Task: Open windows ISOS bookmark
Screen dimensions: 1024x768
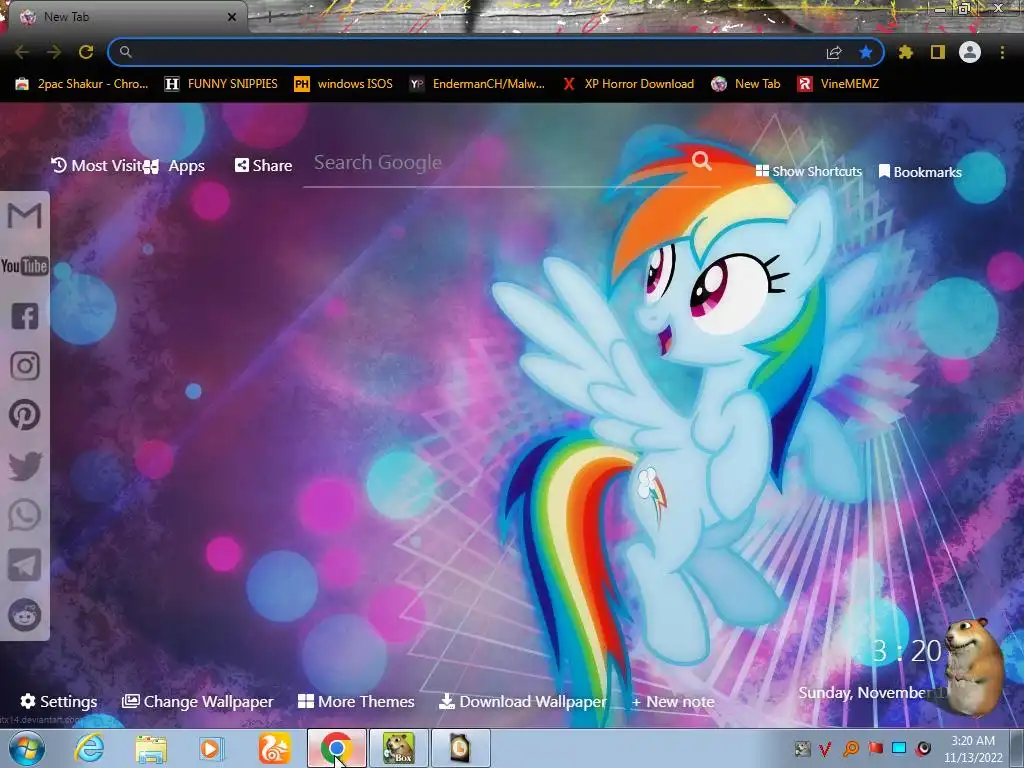Action: [344, 84]
